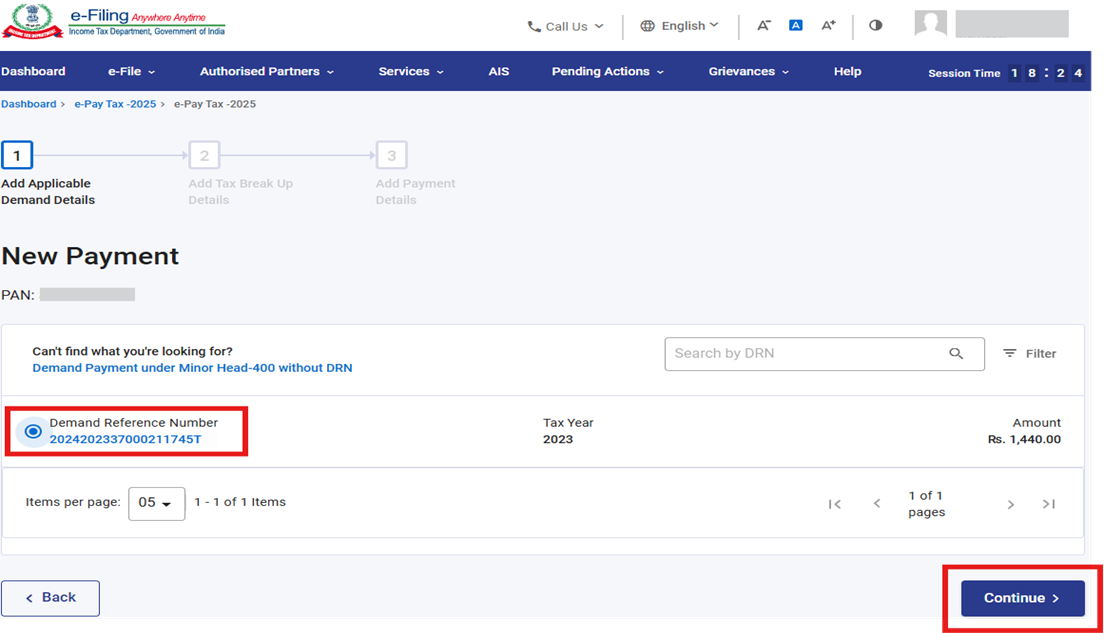Click the user profile avatar icon
The width and height of the screenshot is (1104, 633).
coord(930,24)
